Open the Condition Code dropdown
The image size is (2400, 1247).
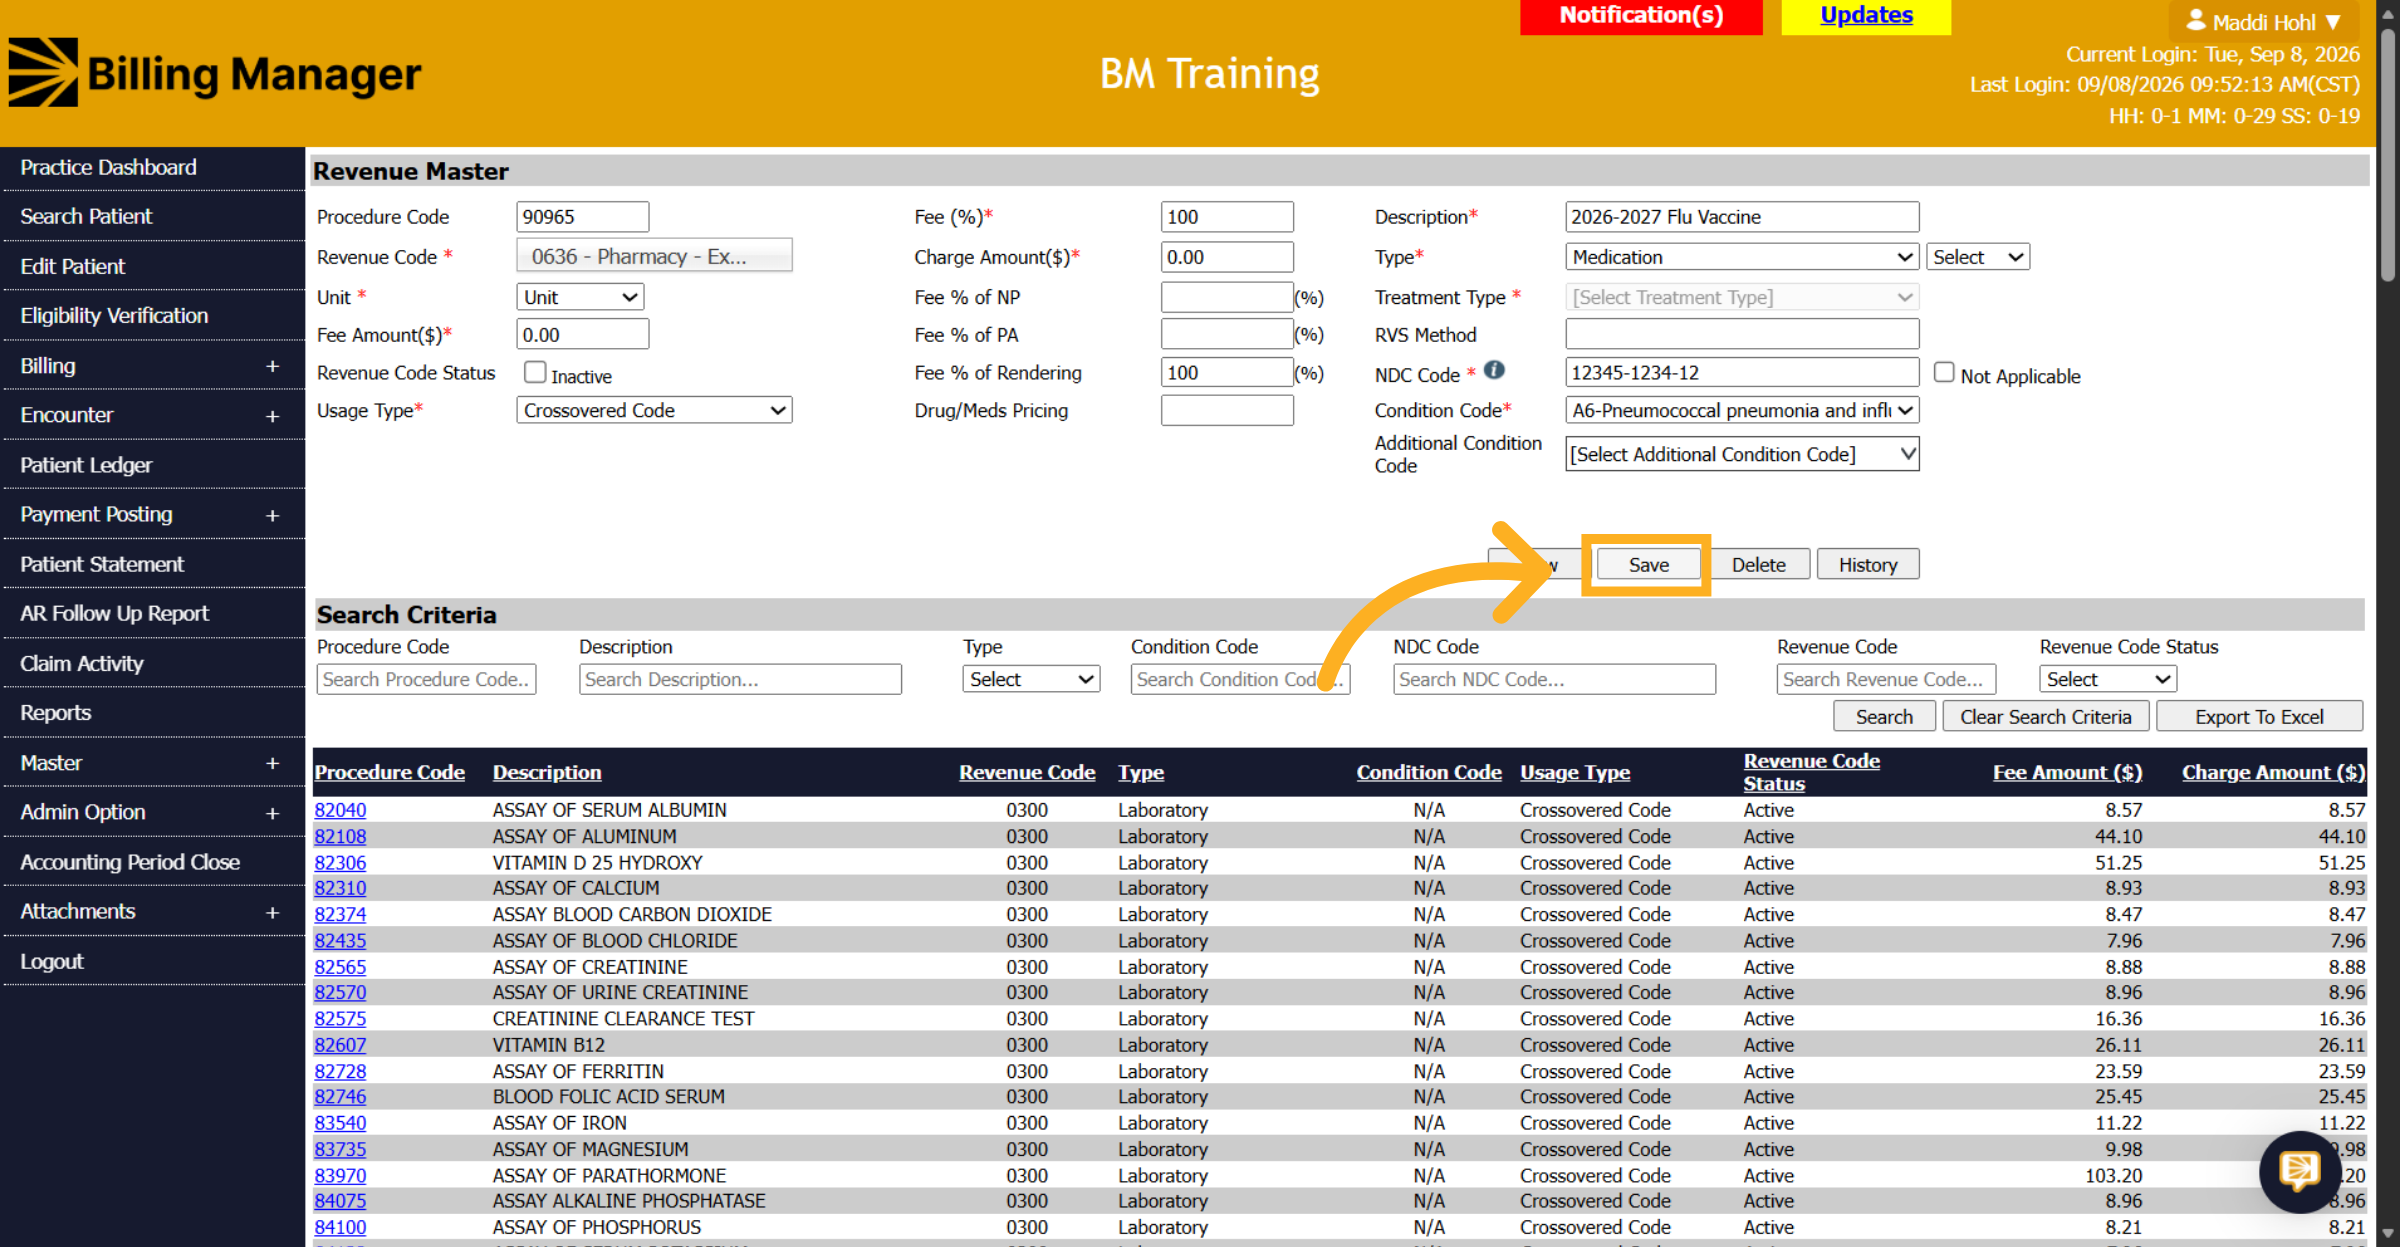point(1741,410)
